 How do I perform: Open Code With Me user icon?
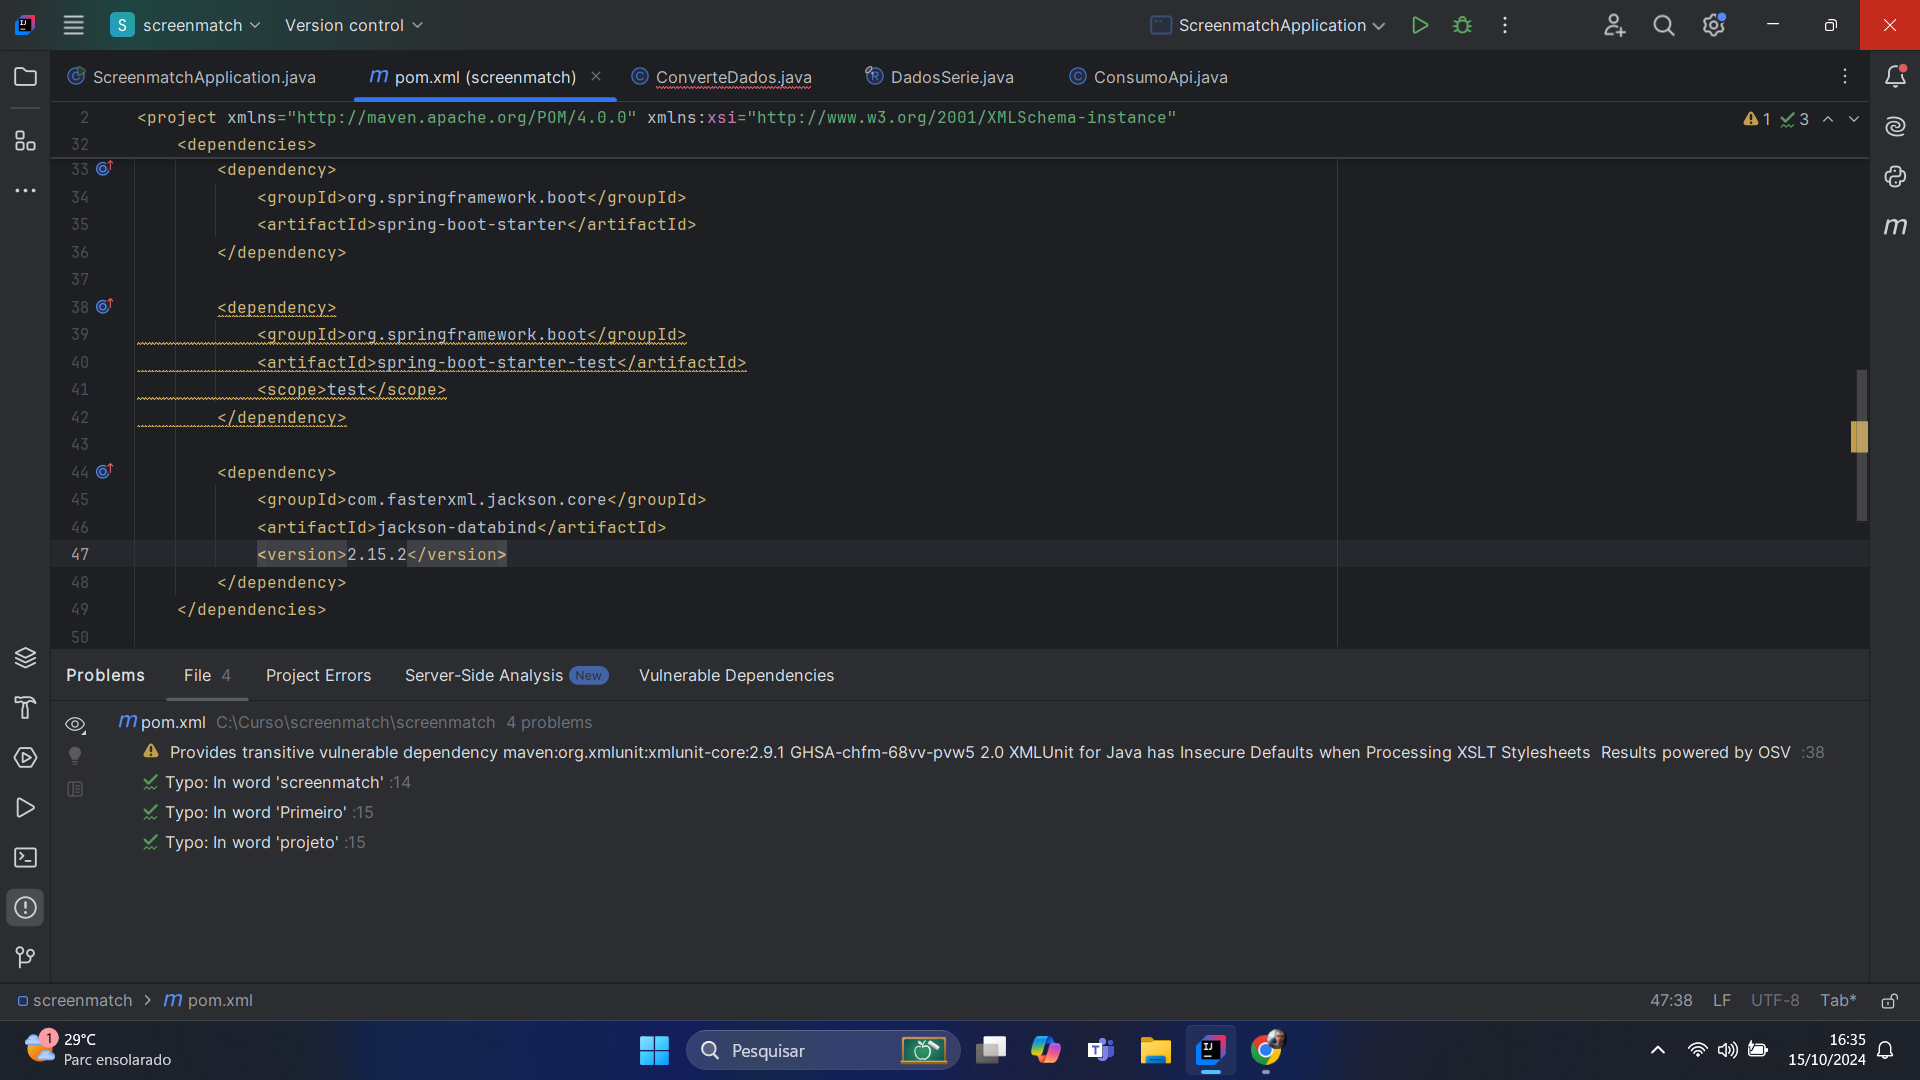pos(1614,25)
